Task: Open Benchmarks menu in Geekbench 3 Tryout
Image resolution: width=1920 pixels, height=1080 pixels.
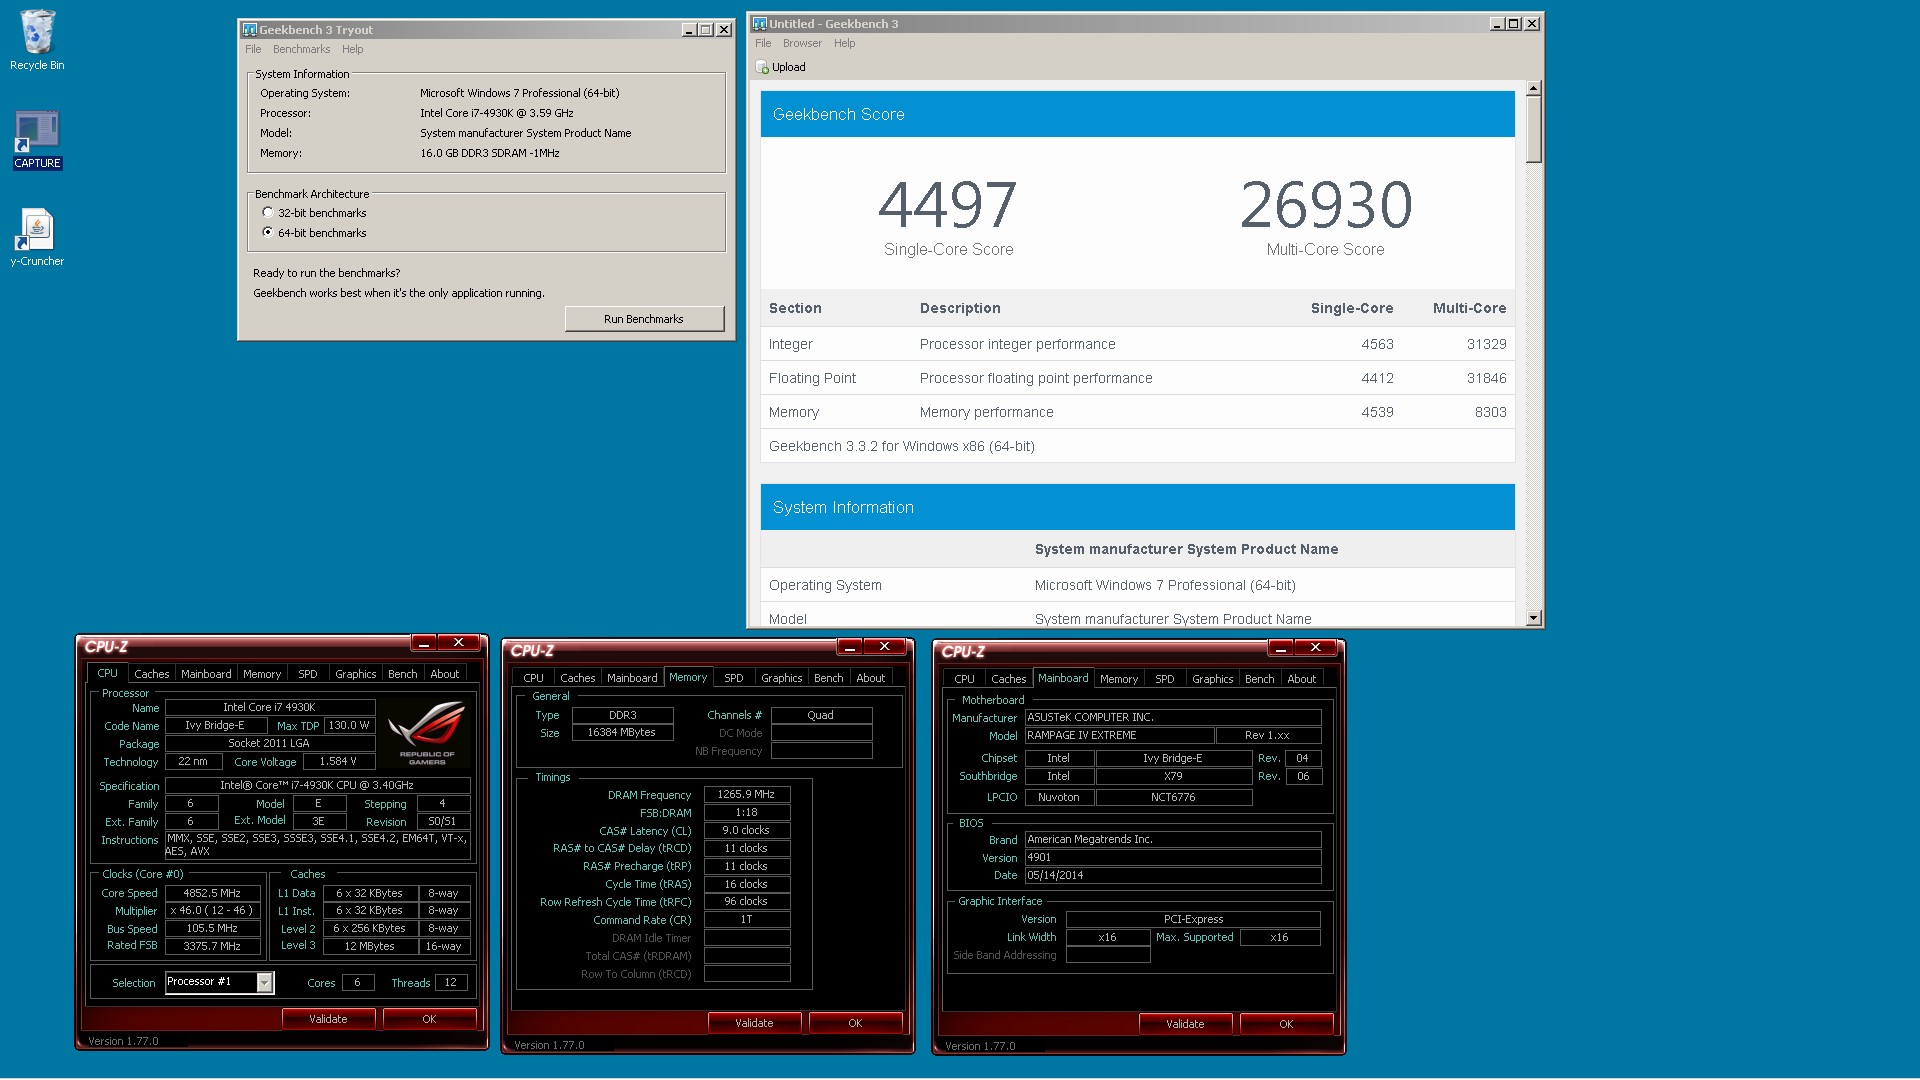Action: 301,49
